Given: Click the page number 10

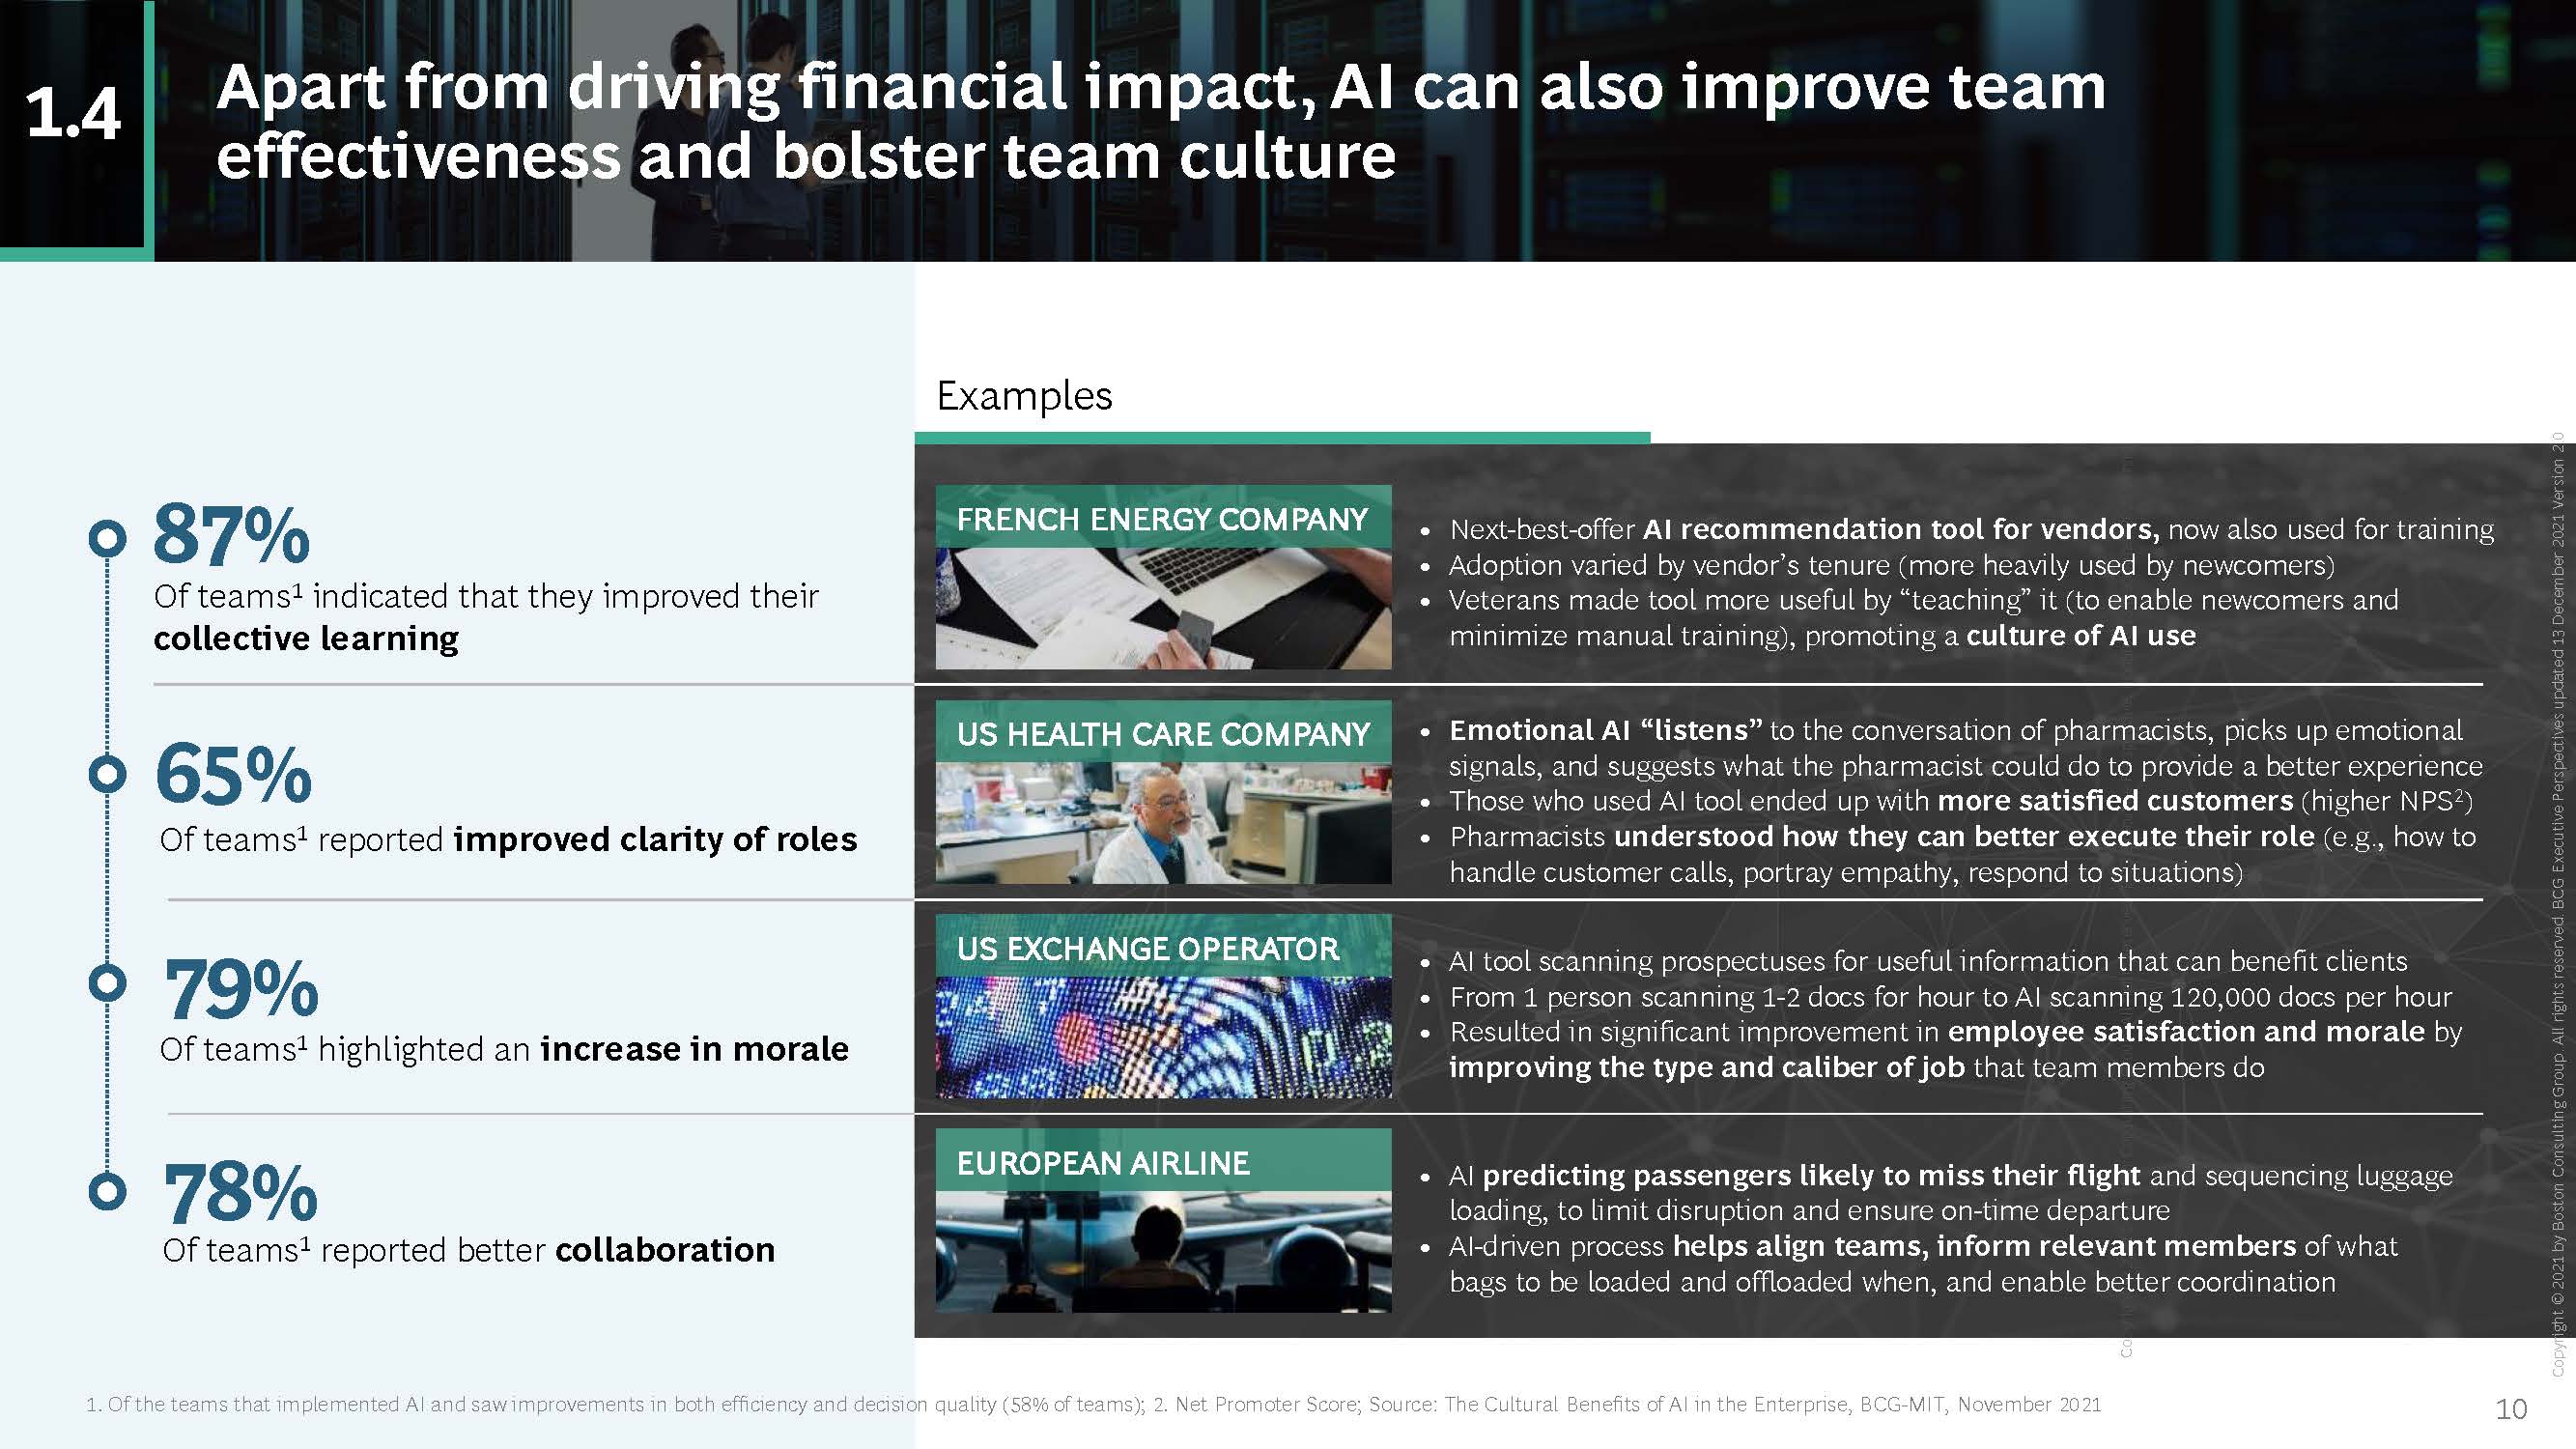Looking at the screenshot, I should pos(2511,1409).
